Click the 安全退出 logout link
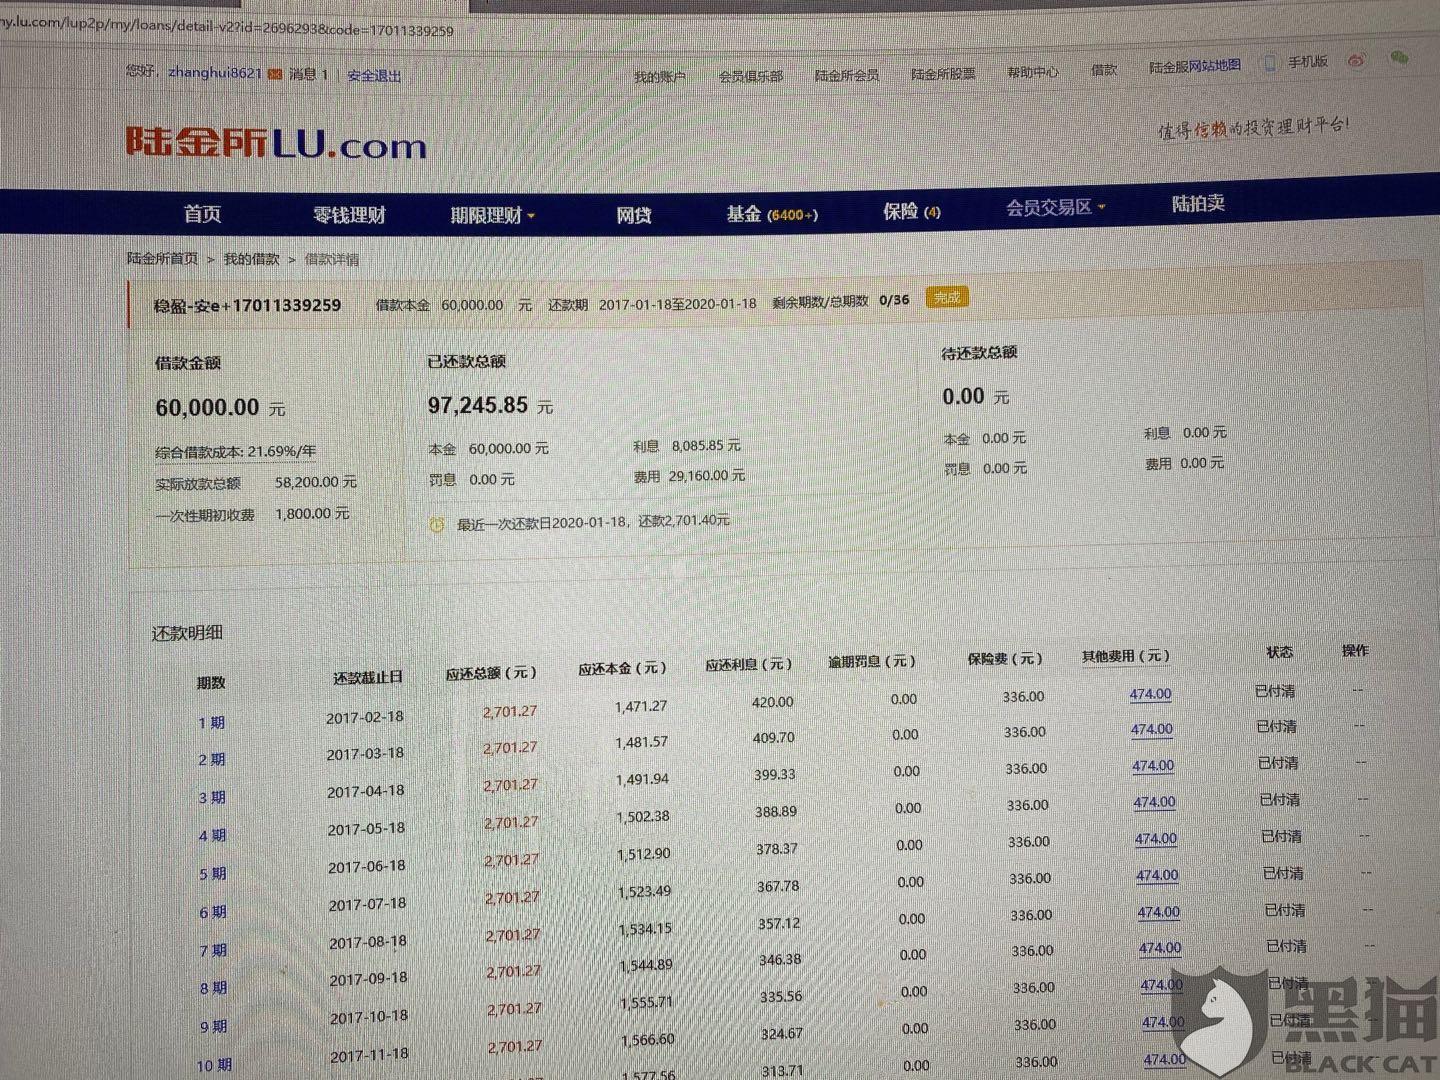Viewport: 1440px width, 1080px height. 374,75
